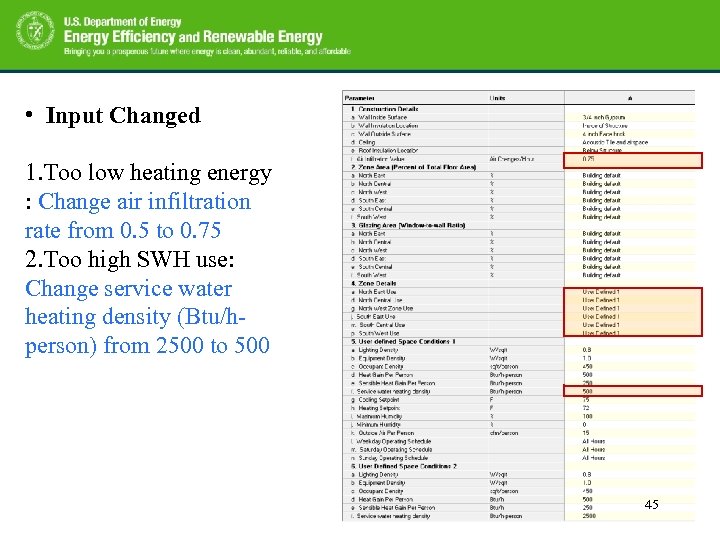720x540 pixels.
Task: Click the '1.Too low heating energy' line
Action: coord(148,173)
